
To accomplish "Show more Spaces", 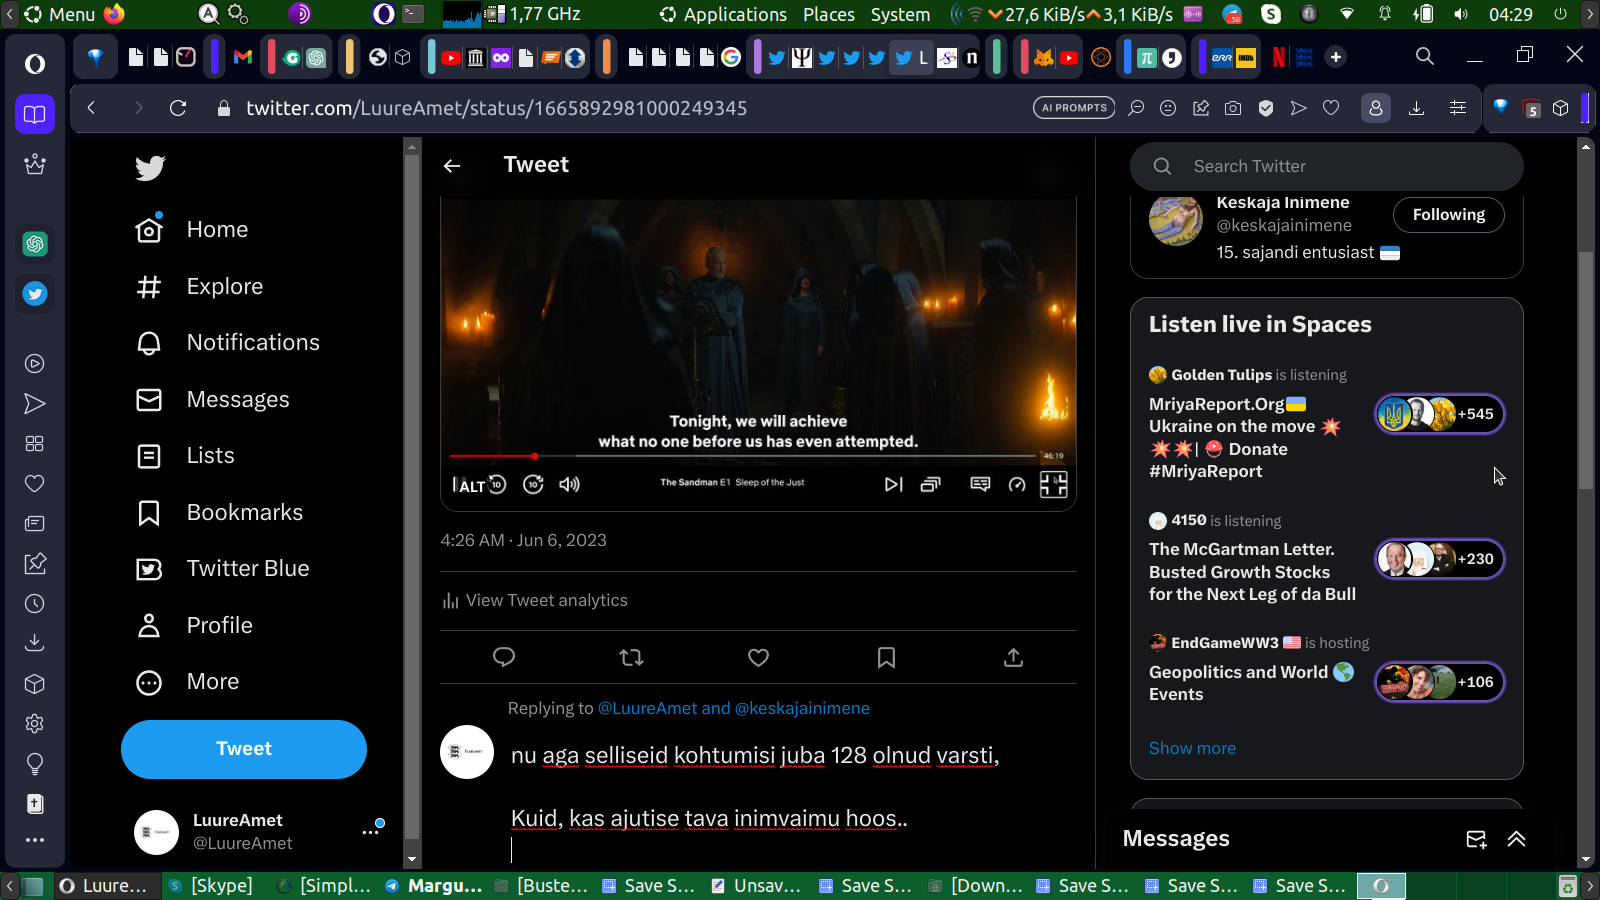I will (1192, 748).
